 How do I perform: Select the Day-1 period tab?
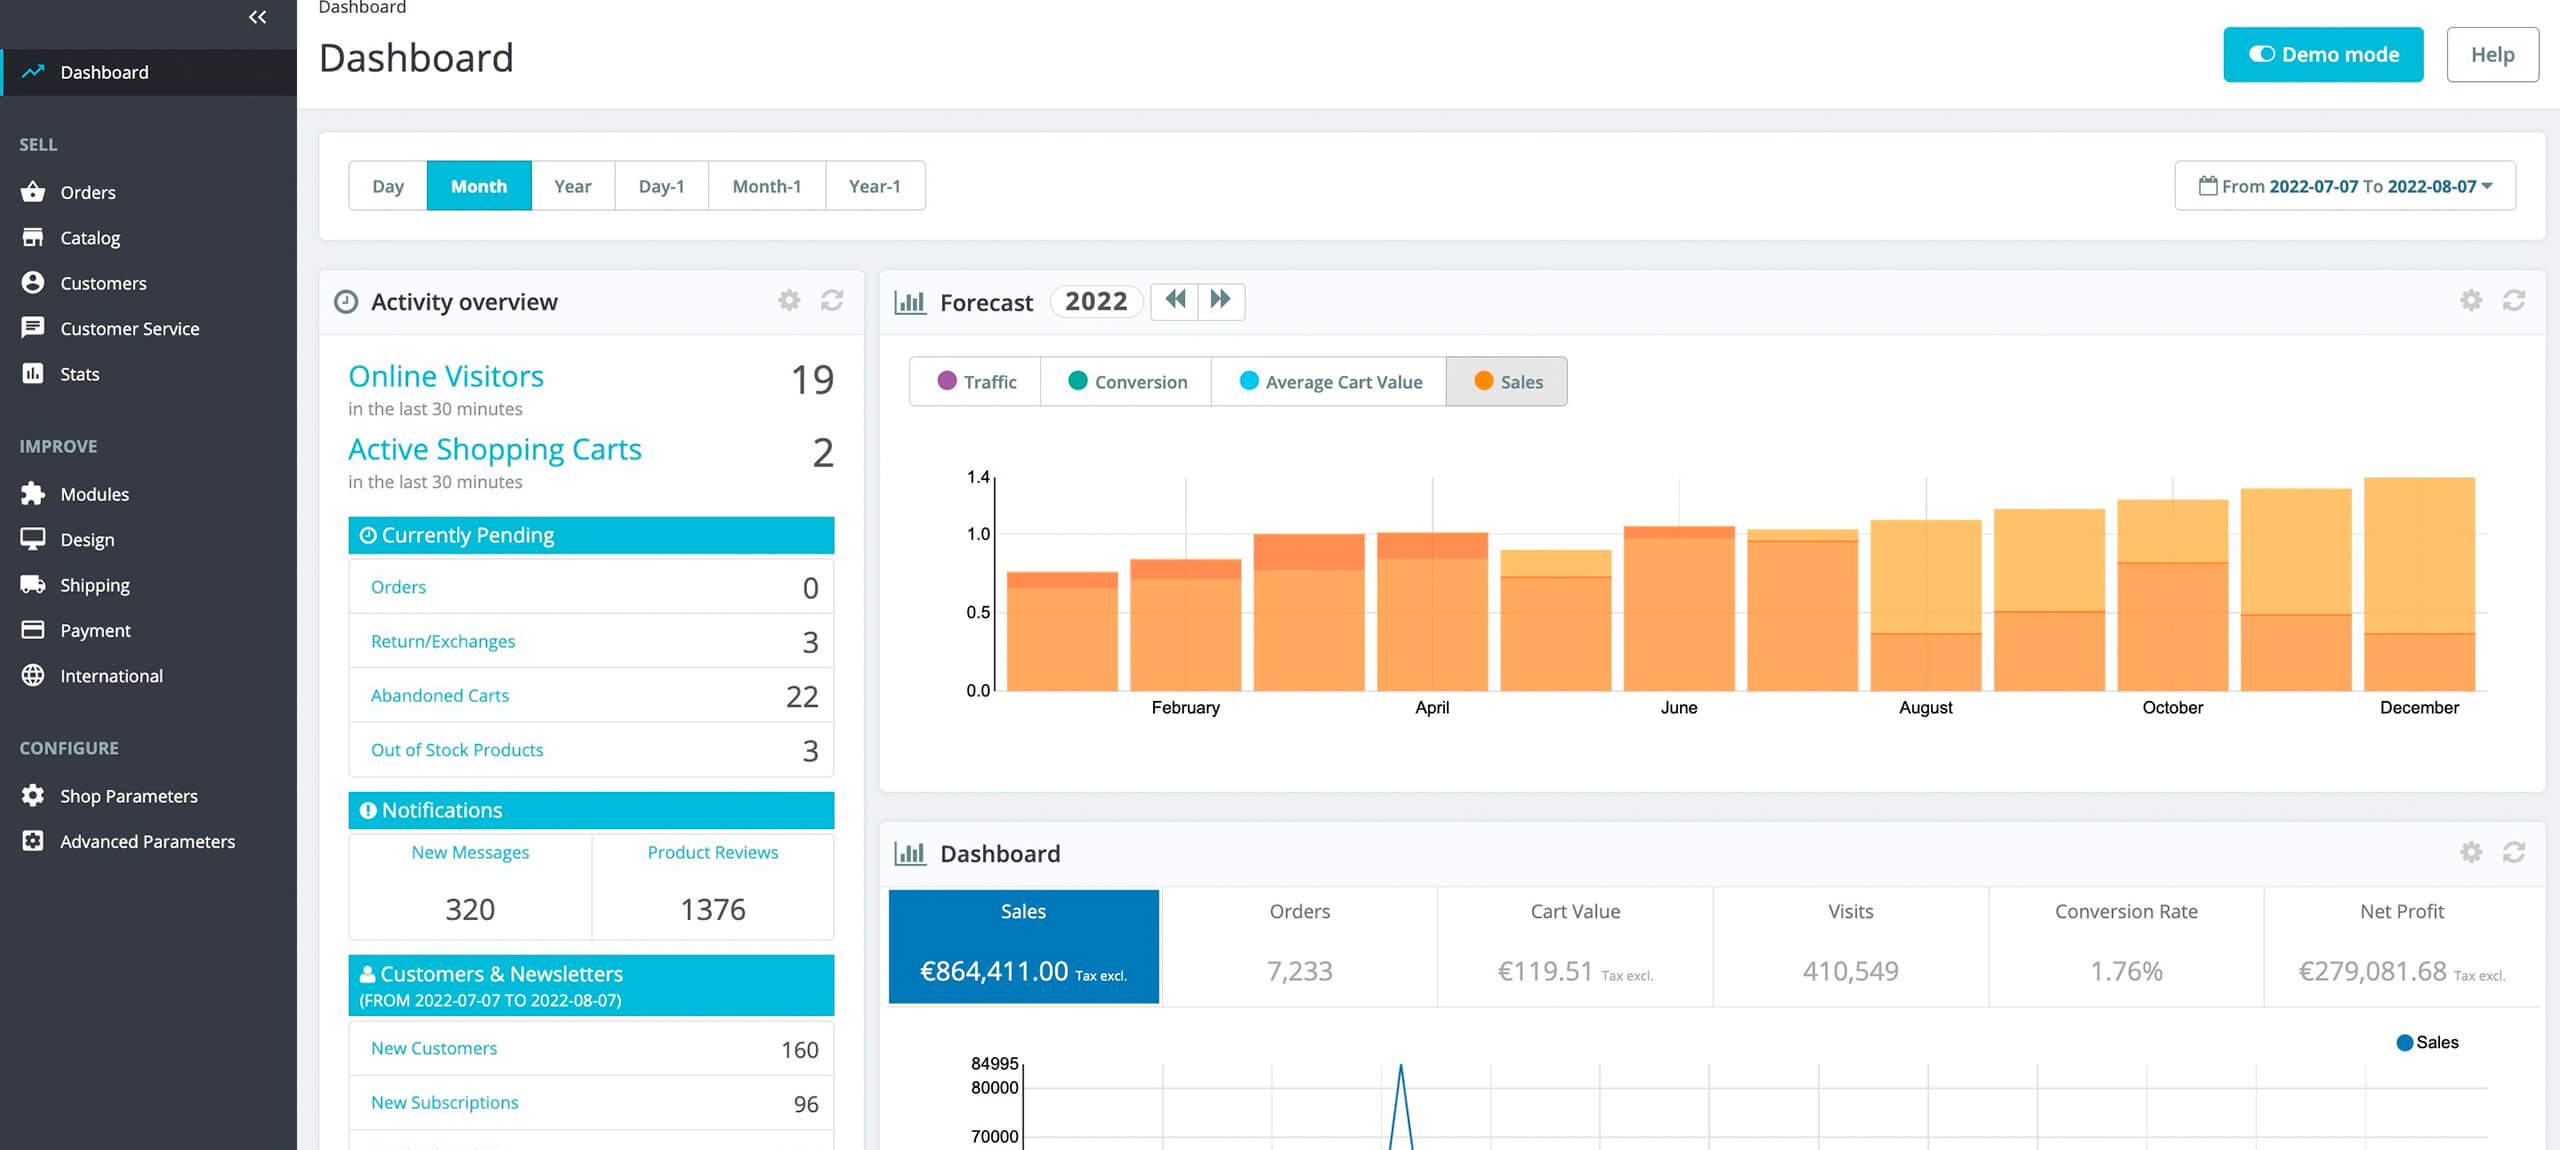click(x=662, y=186)
